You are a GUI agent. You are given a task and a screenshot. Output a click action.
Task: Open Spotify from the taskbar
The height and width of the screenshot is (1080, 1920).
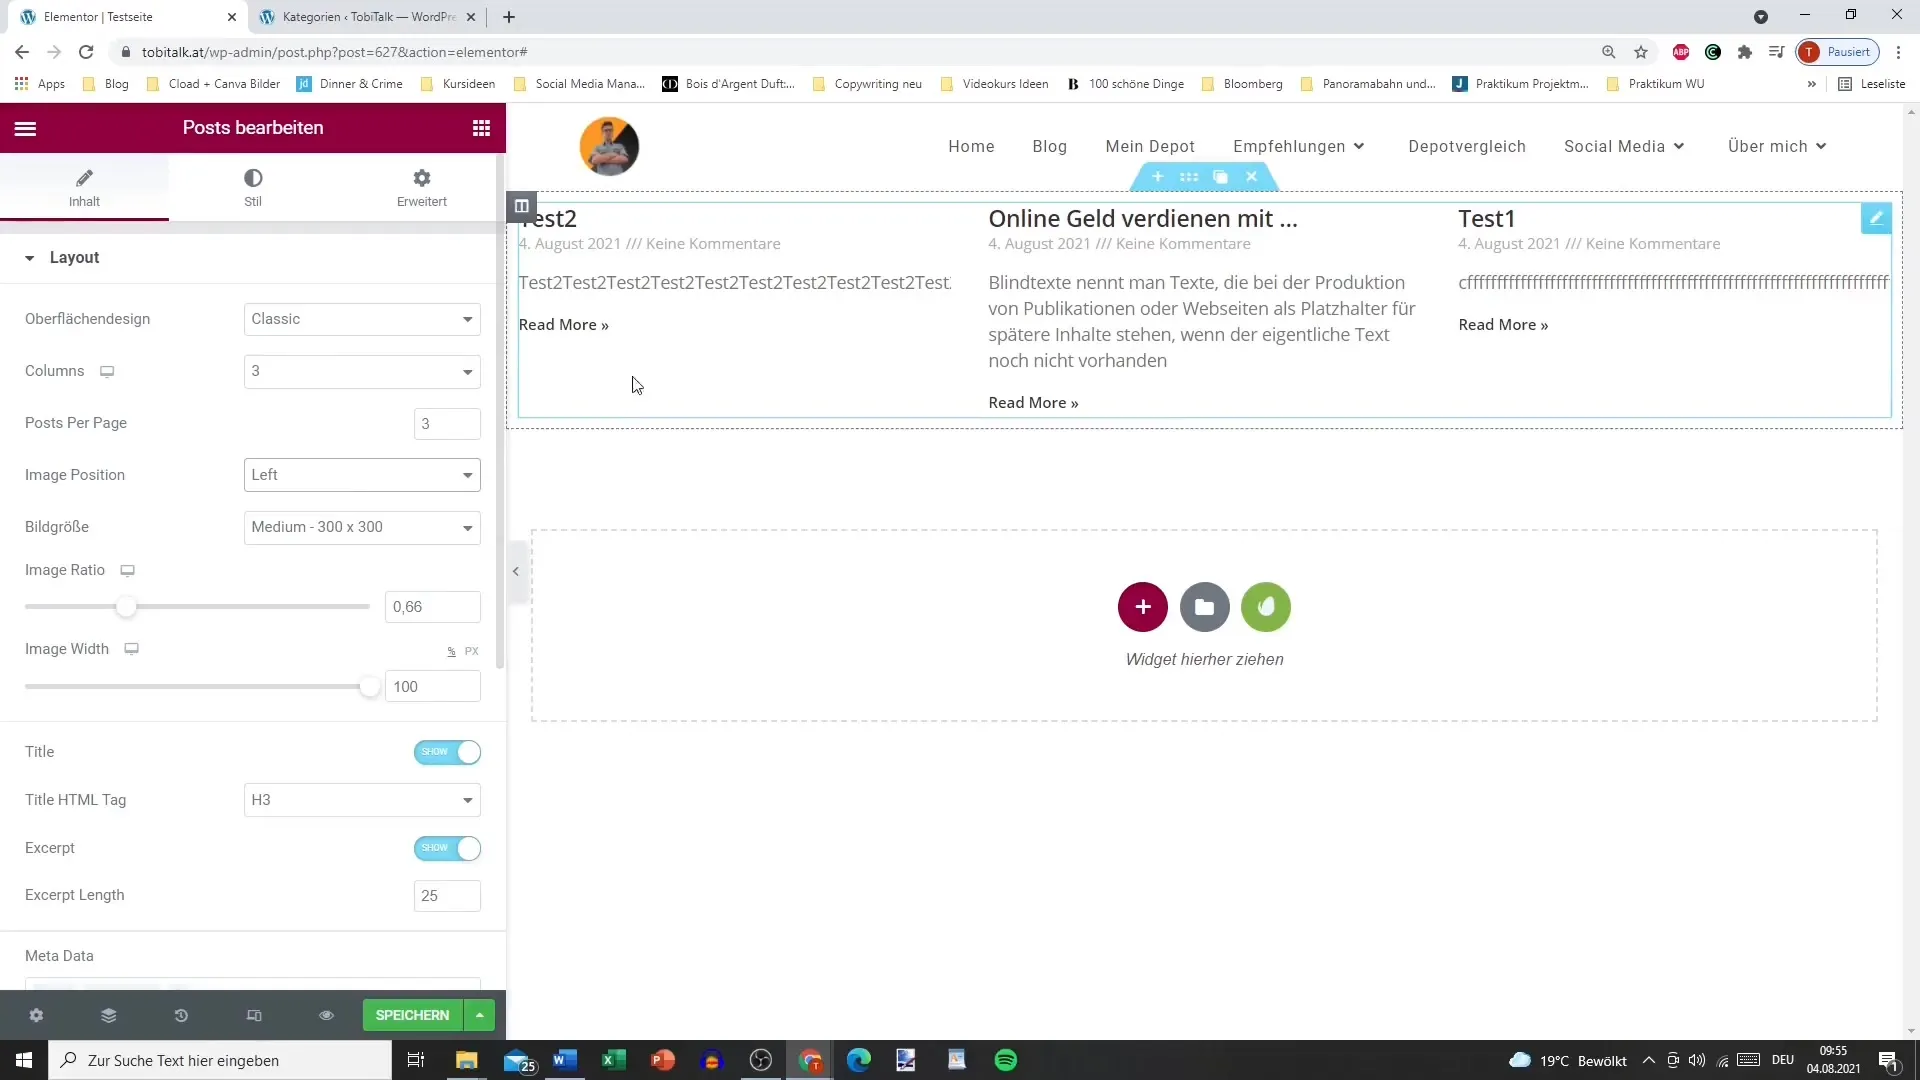pyautogui.click(x=1006, y=1060)
